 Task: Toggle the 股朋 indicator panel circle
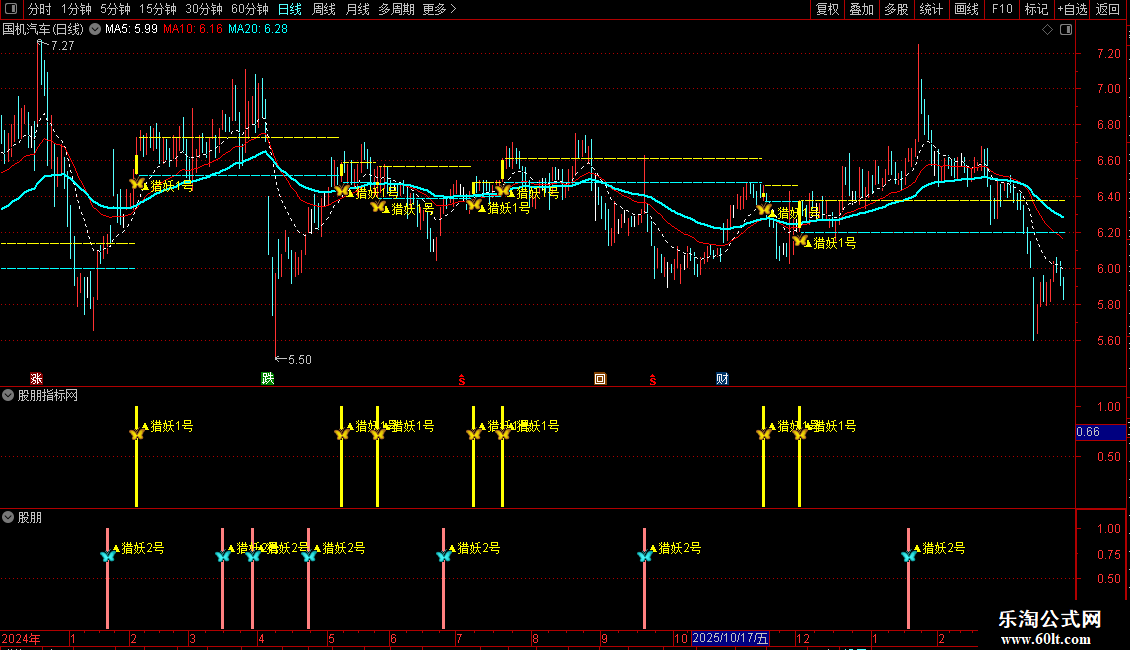[8, 517]
